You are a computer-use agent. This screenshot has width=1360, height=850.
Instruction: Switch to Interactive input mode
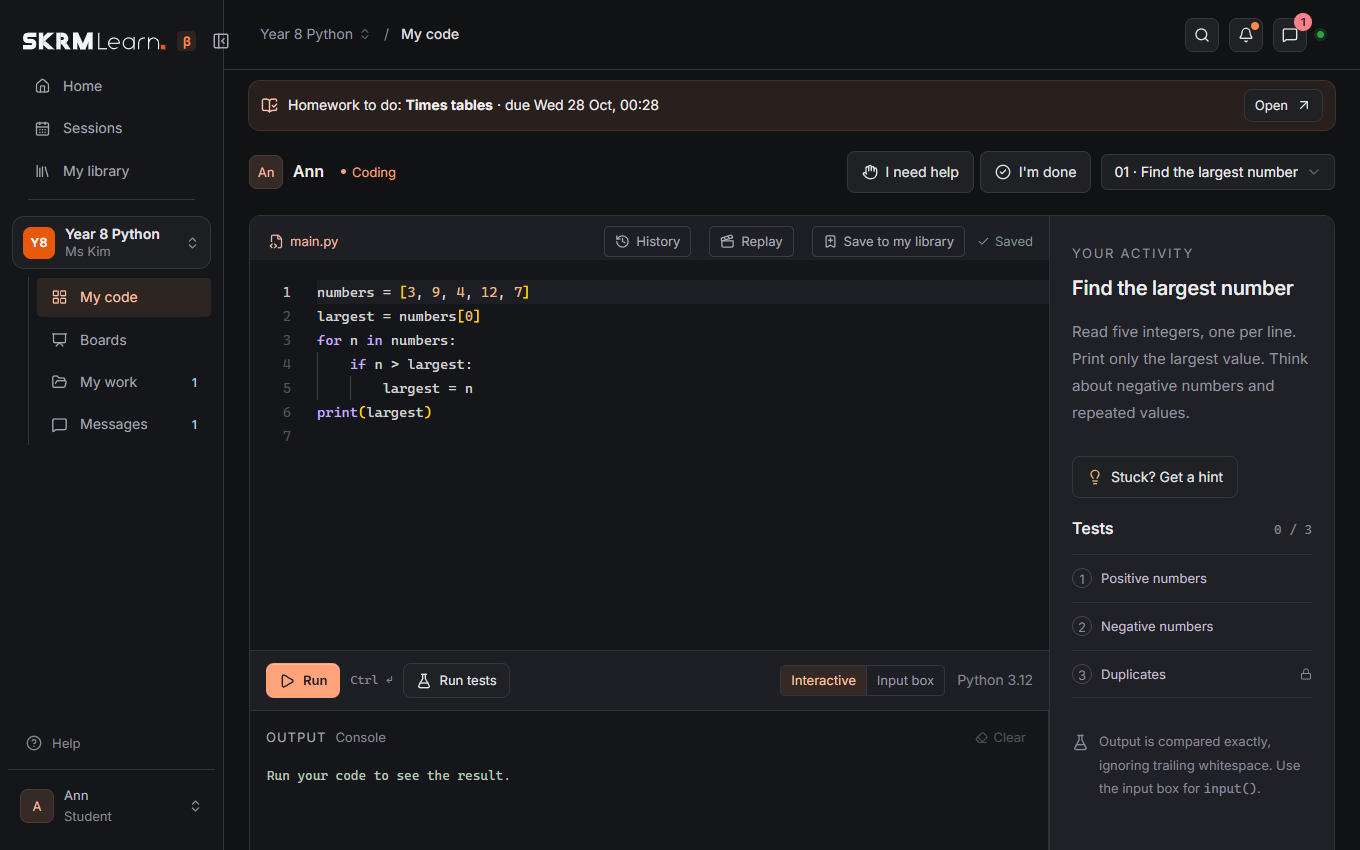(x=823, y=681)
